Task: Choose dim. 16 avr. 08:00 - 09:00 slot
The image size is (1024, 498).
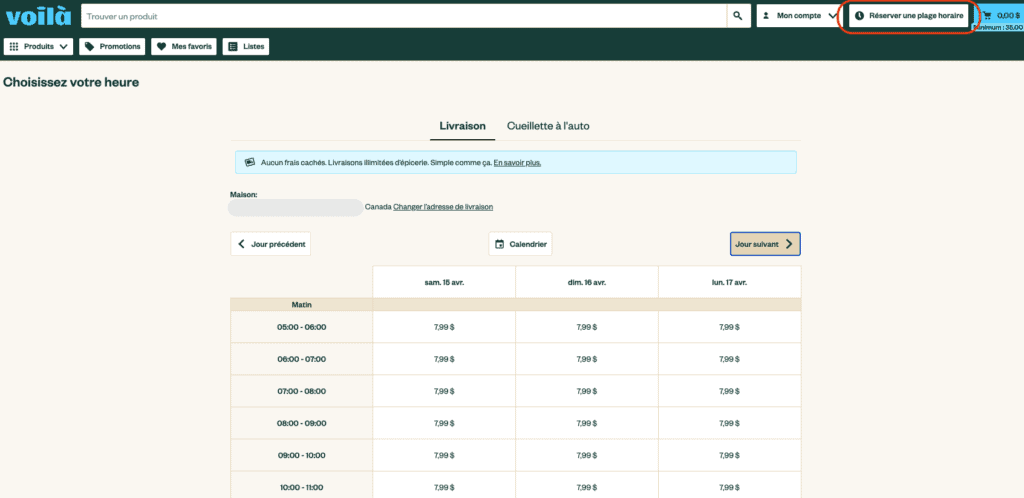Action: pyautogui.click(x=587, y=423)
